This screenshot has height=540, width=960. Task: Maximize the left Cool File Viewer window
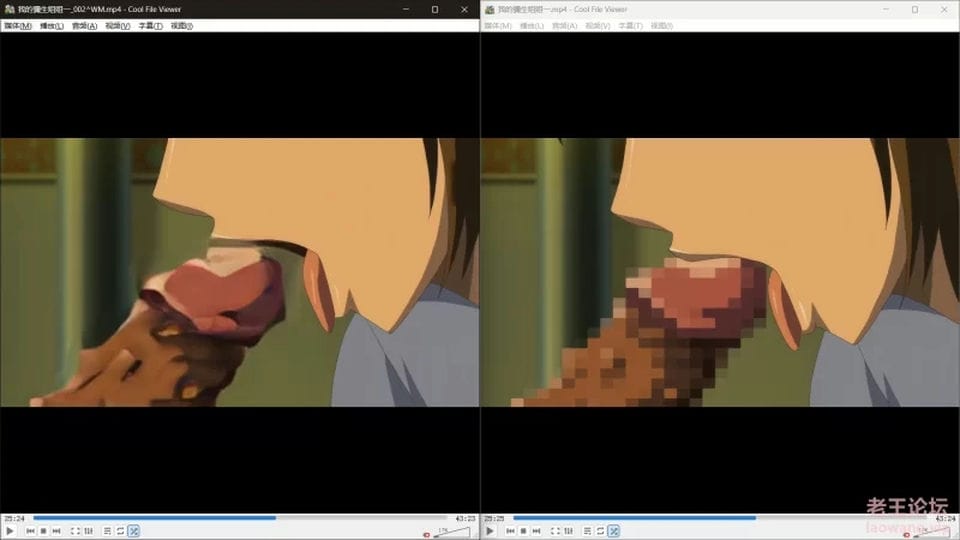coord(435,9)
